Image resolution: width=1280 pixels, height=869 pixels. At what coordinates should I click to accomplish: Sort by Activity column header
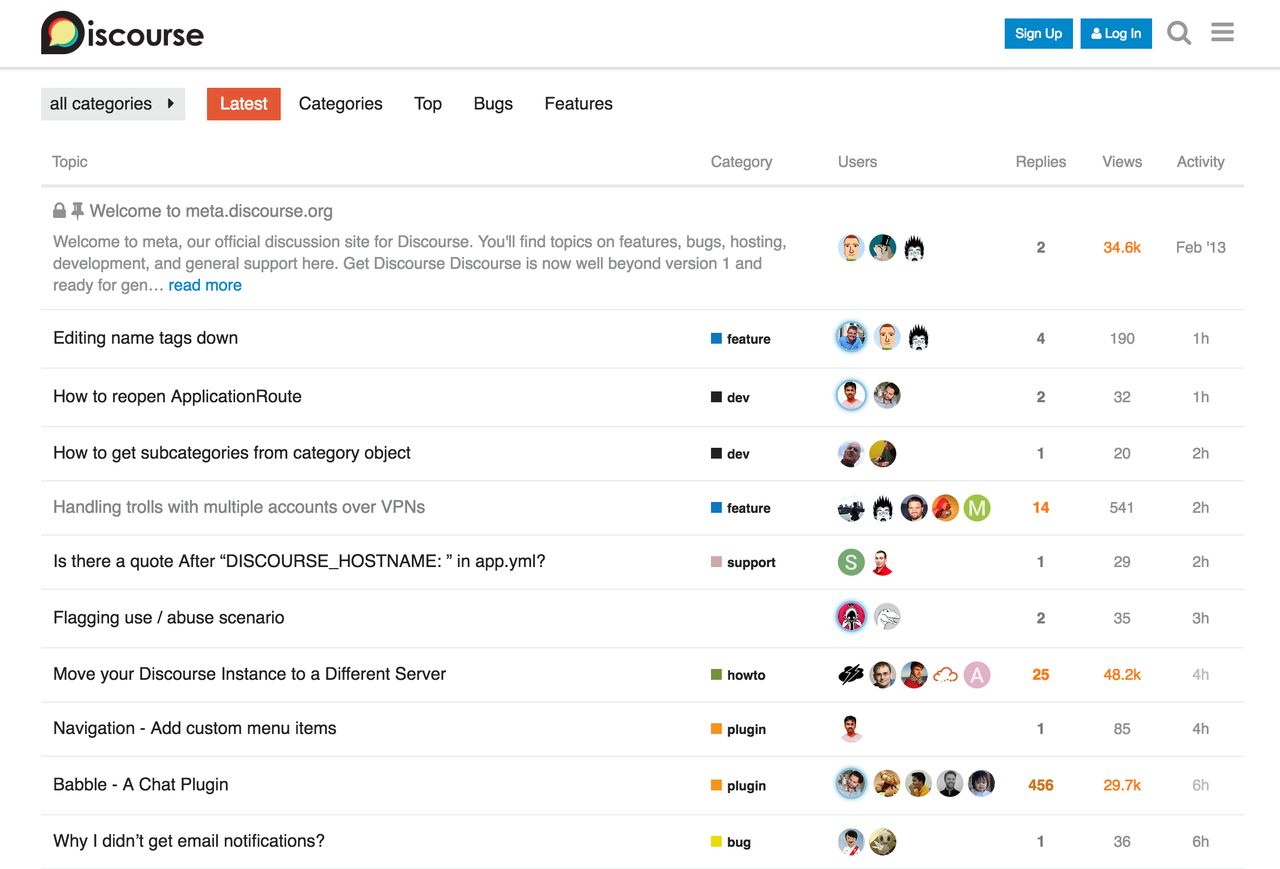[1201, 162]
